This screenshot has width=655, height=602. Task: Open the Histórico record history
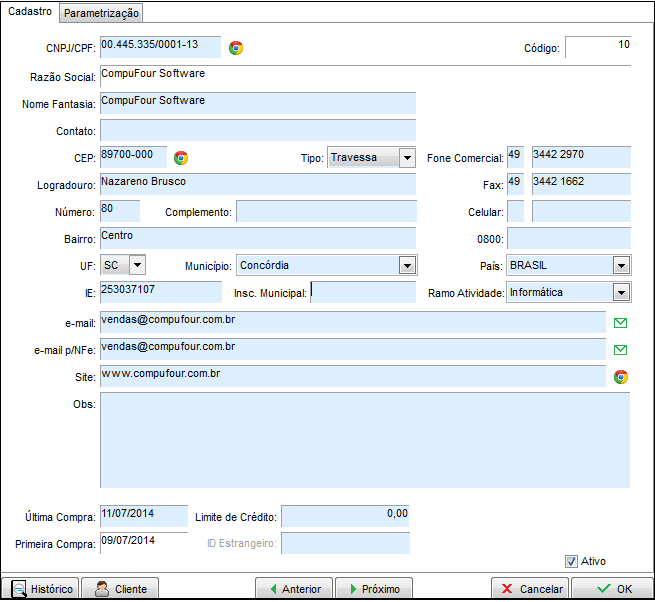coord(42,589)
